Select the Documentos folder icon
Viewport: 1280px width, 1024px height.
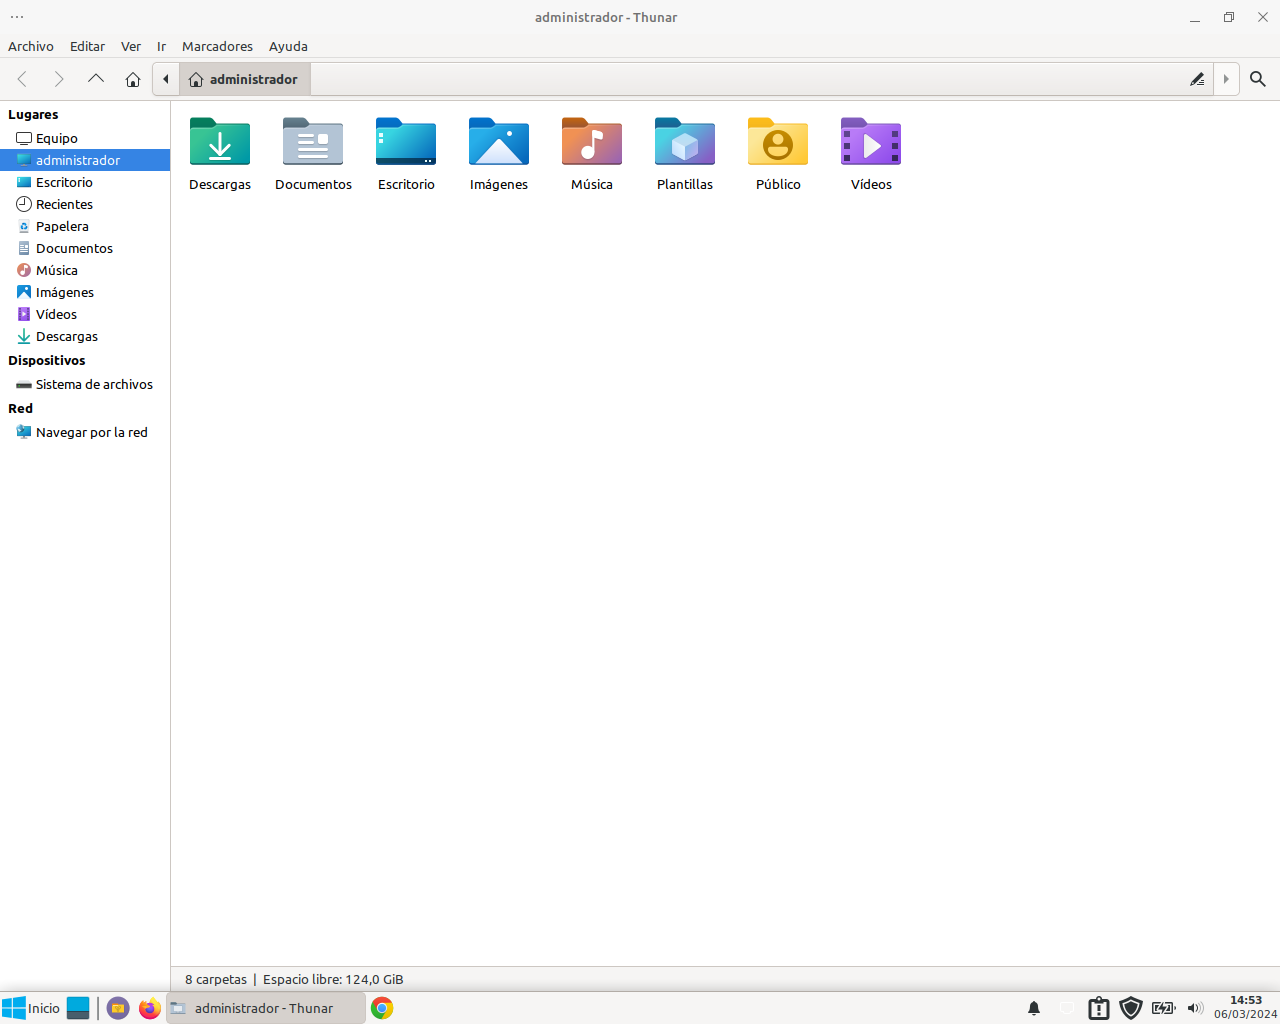click(313, 142)
